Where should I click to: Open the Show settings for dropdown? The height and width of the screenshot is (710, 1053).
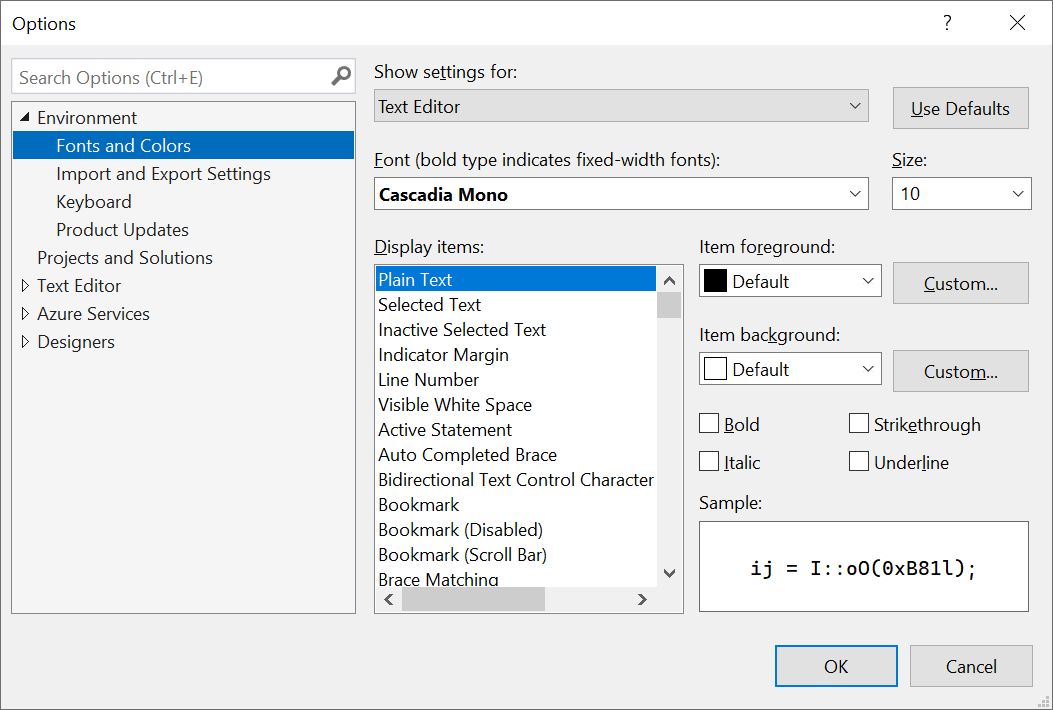(x=621, y=106)
